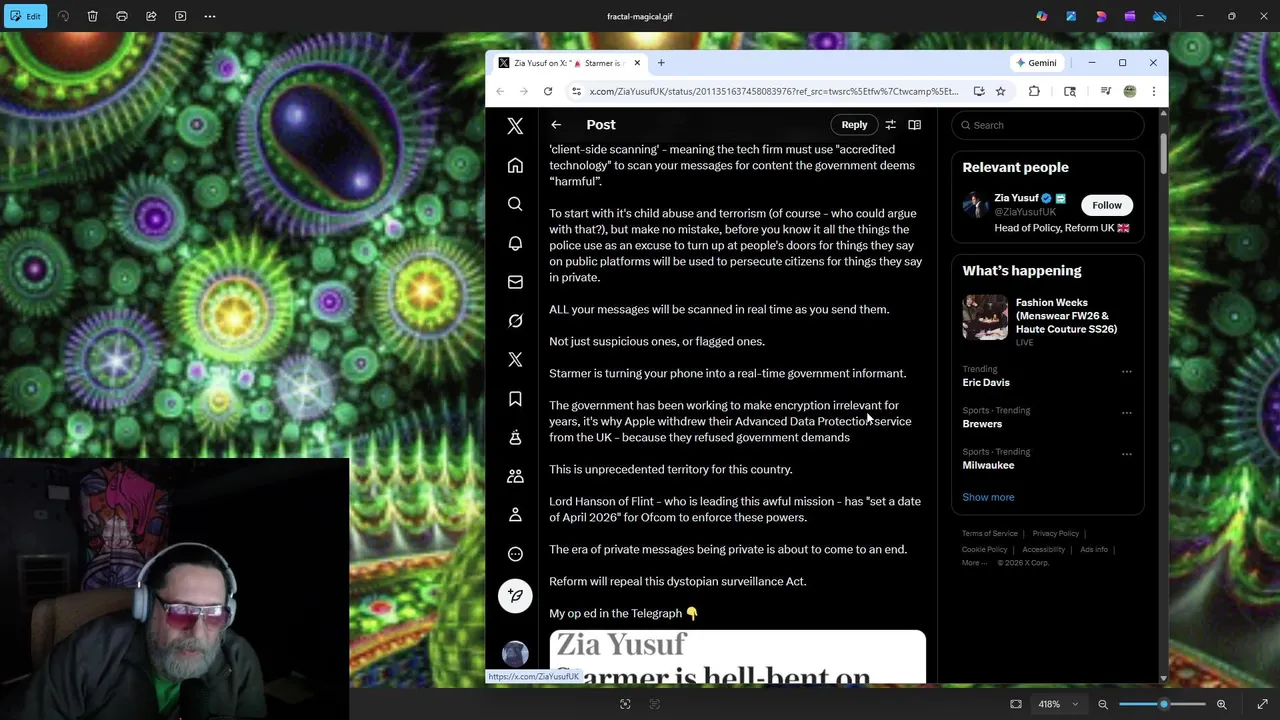This screenshot has height=720, width=1280.
Task: Click the Reply button in Post header
Action: pos(854,125)
